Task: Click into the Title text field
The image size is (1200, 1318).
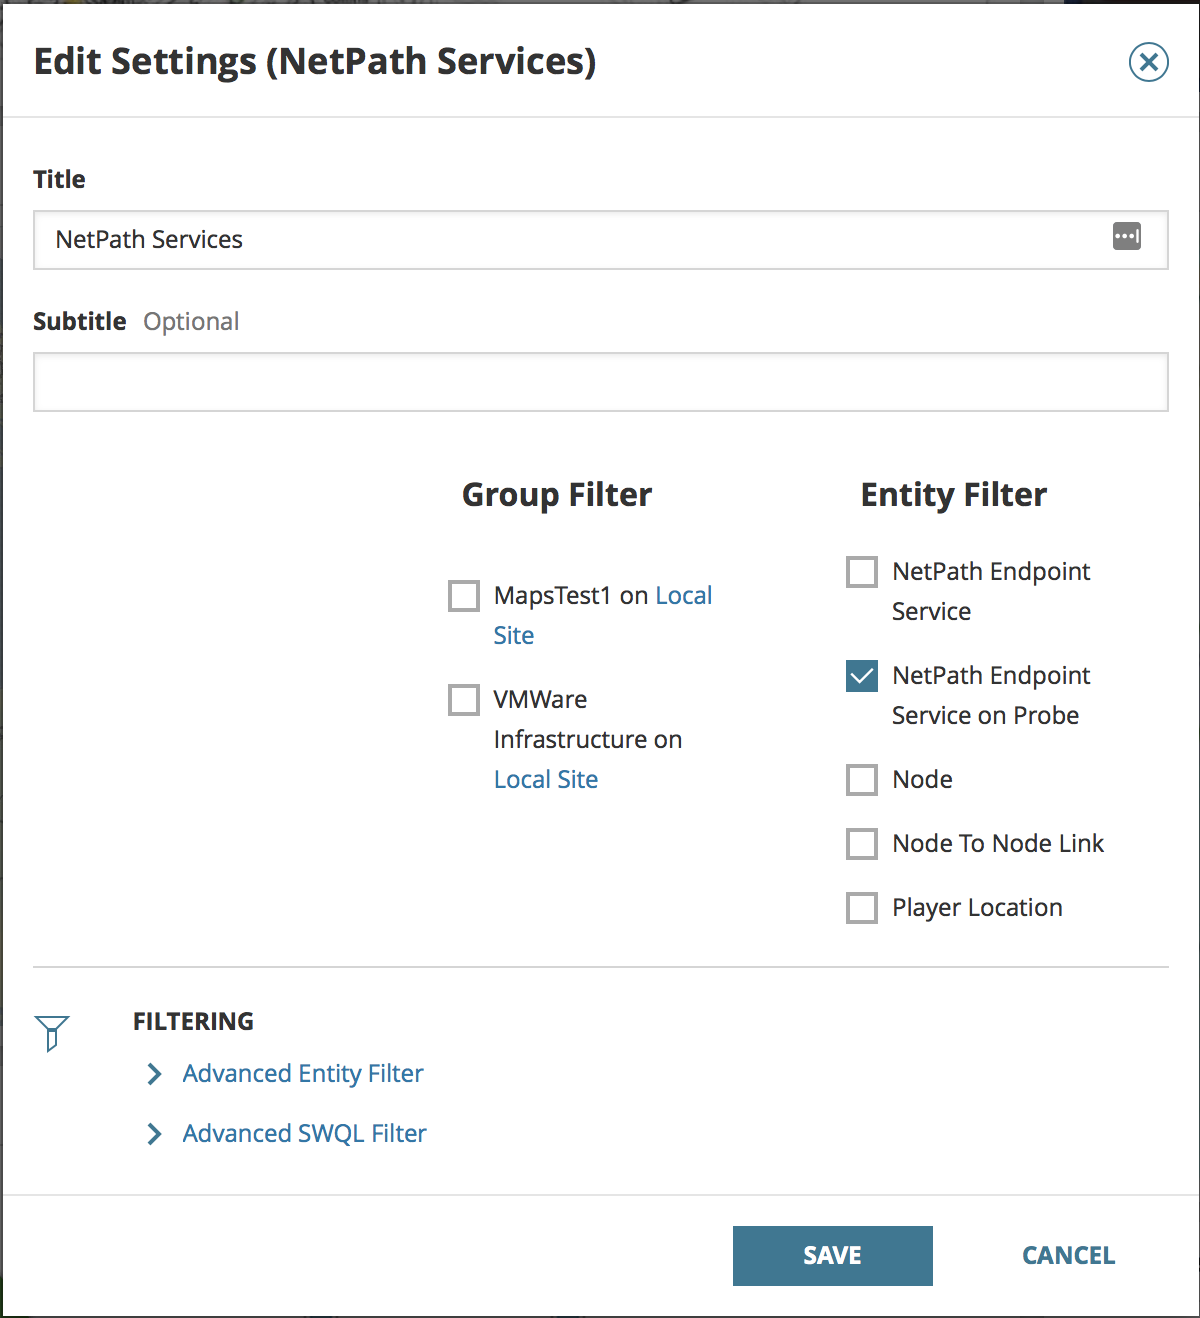Action: pyautogui.click(x=570, y=240)
